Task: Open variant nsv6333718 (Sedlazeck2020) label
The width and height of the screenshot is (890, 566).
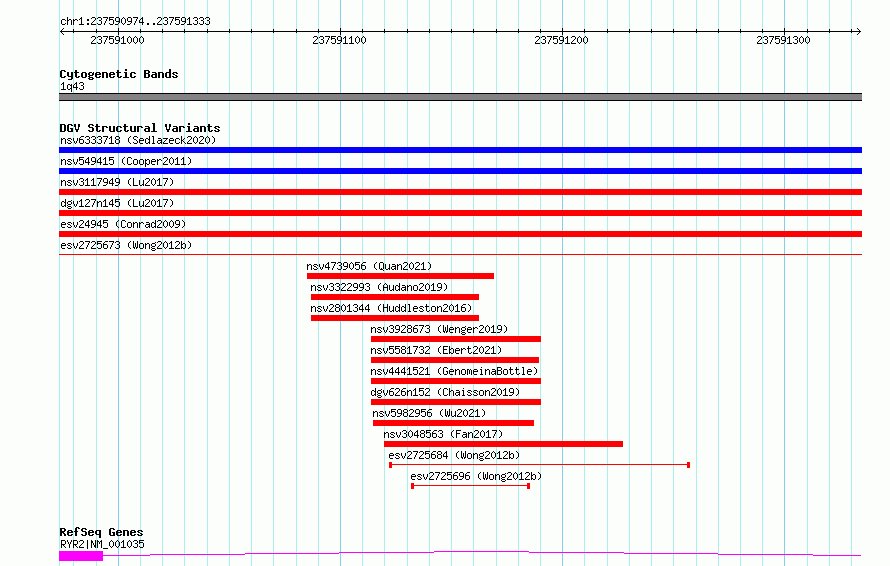Action: coord(138,140)
